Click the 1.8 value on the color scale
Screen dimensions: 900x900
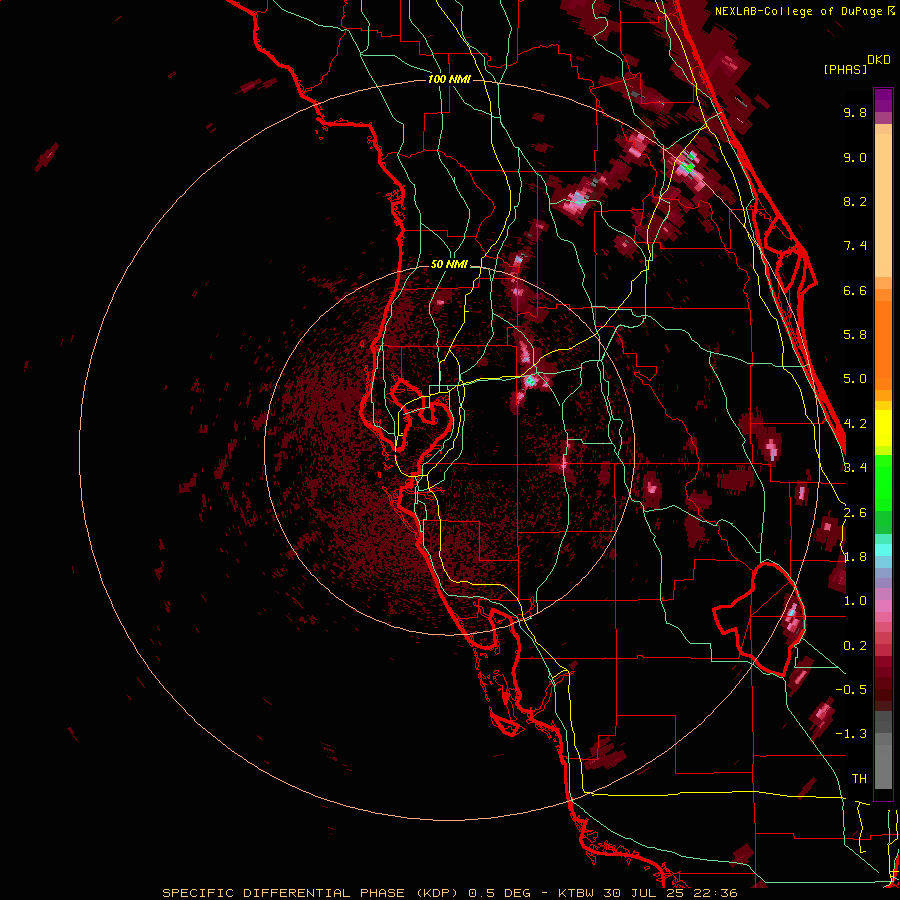tap(855, 557)
